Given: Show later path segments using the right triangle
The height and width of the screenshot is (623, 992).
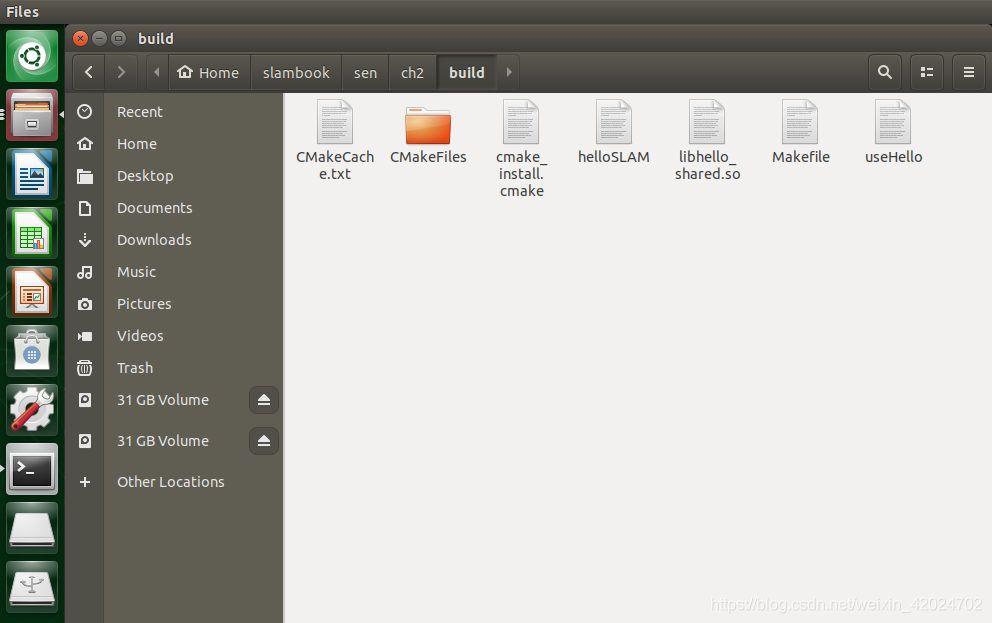Looking at the screenshot, I should 509,73.
